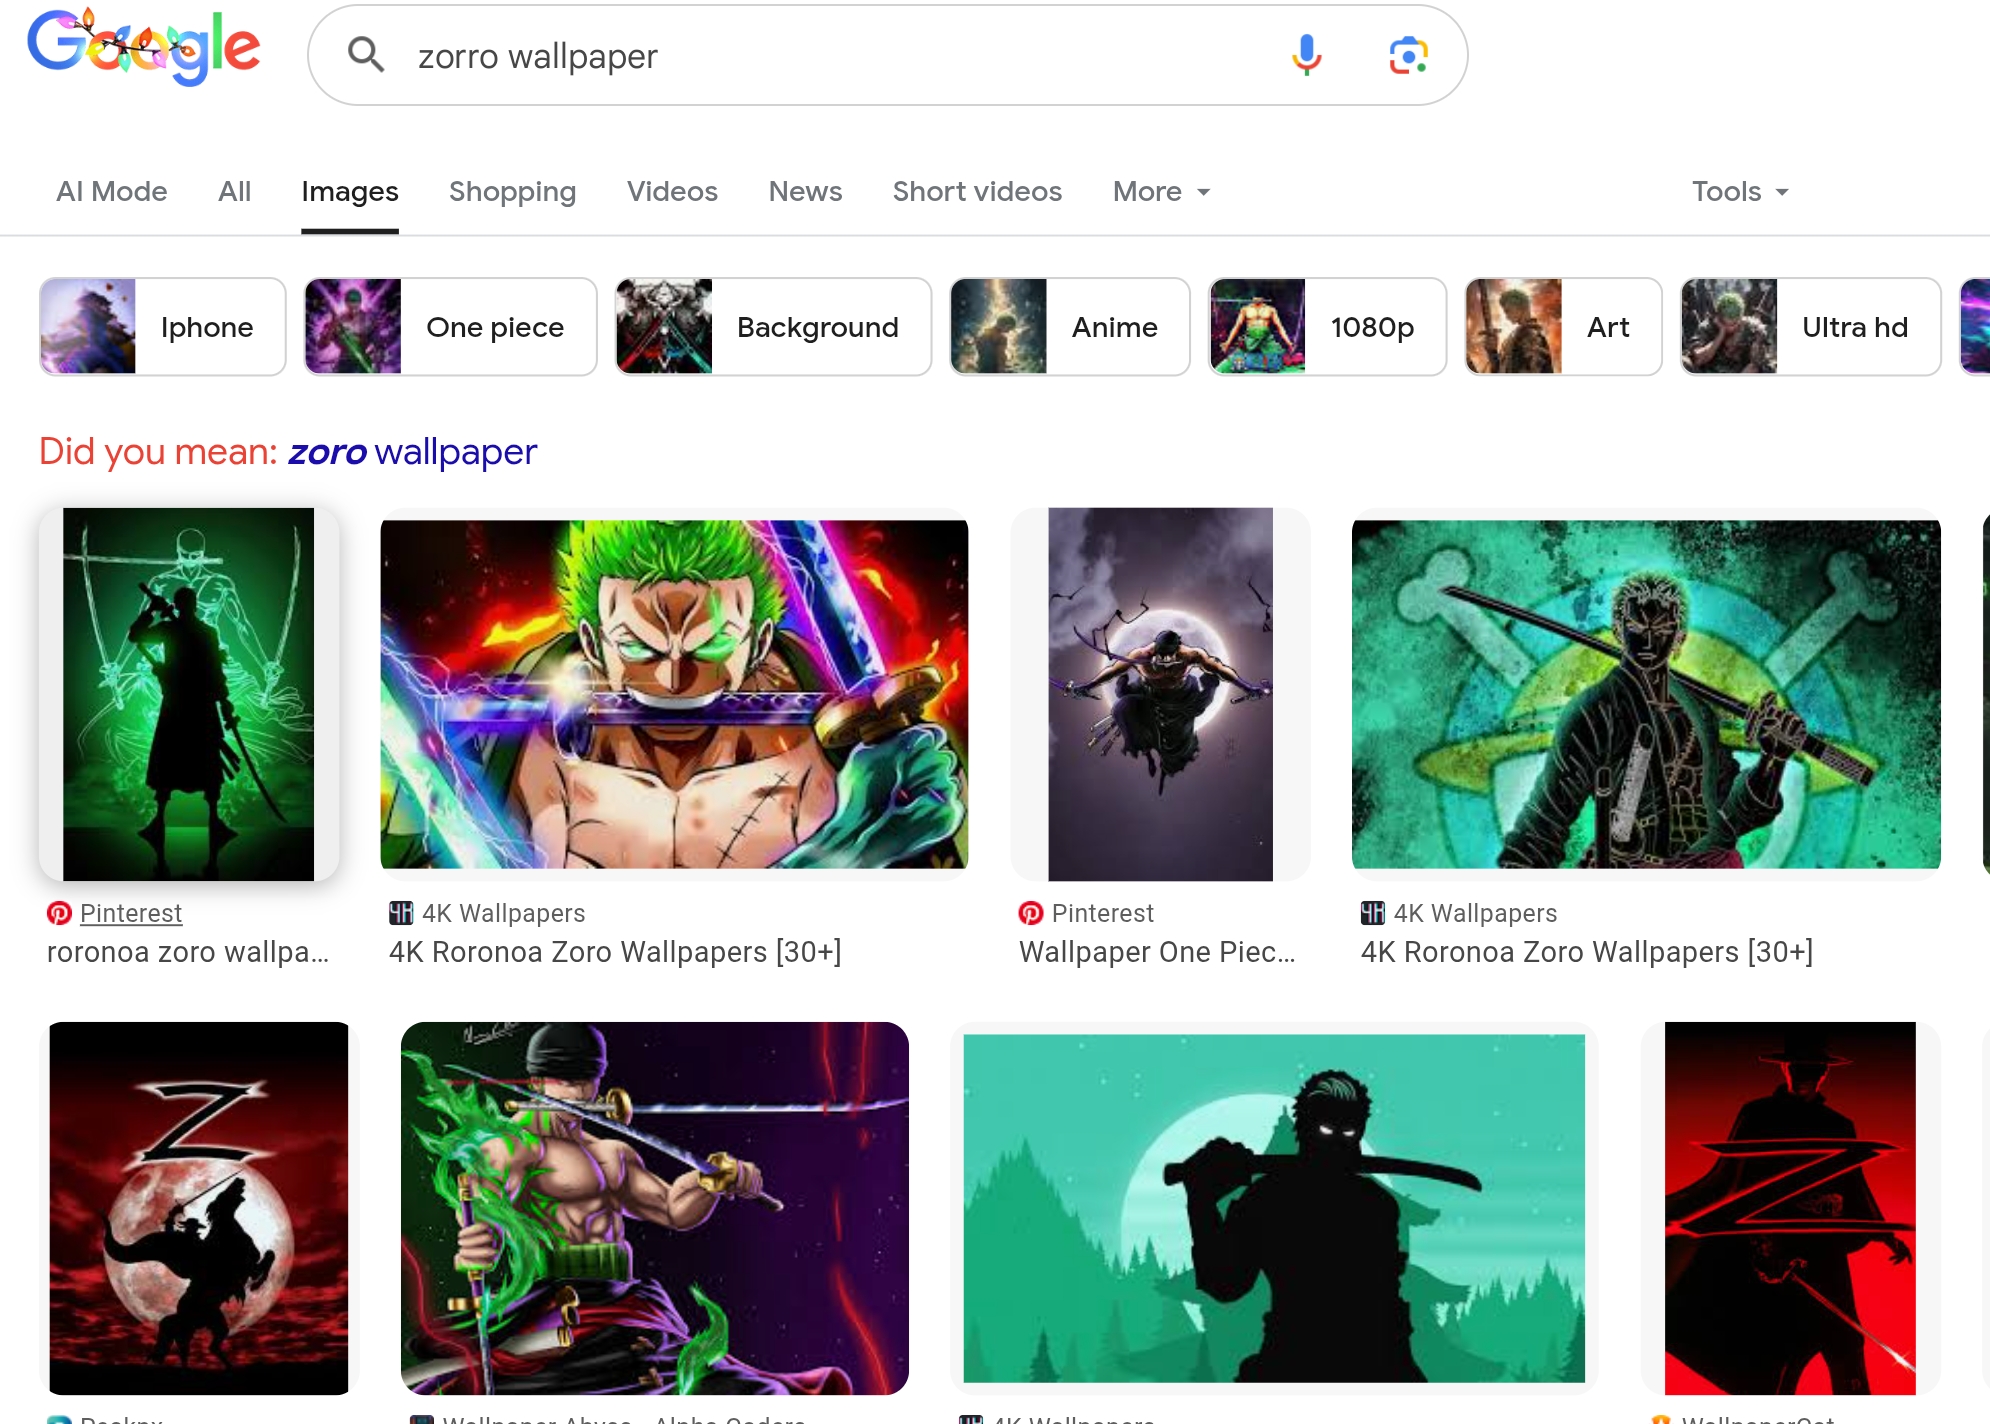Open Google Lens camera search
This screenshot has height=1424, width=1990.
click(x=1408, y=55)
